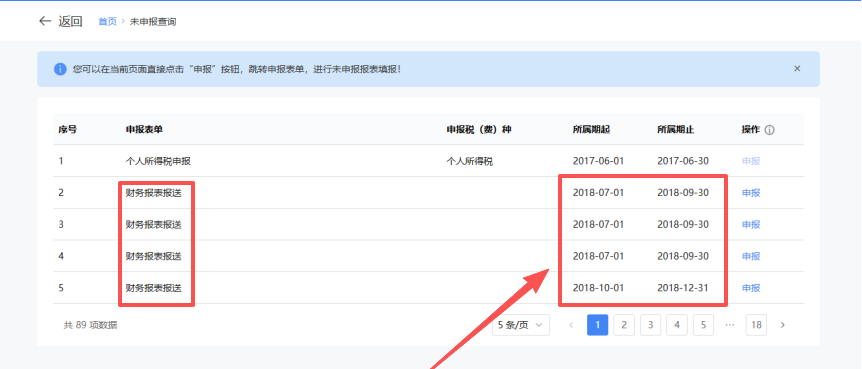Screen dimensions: 862x369
Task: Click the 共 89 项数据 total count
Action: point(91,325)
